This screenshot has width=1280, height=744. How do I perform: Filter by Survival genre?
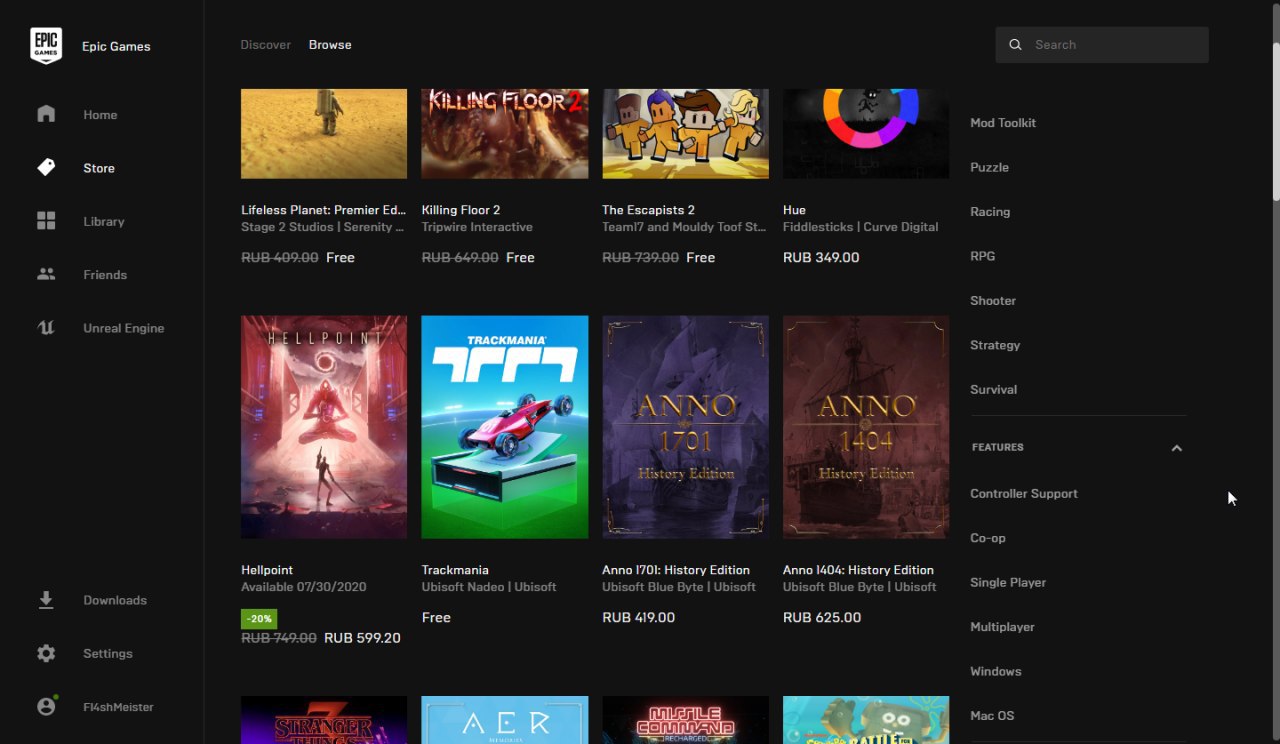tap(993, 390)
